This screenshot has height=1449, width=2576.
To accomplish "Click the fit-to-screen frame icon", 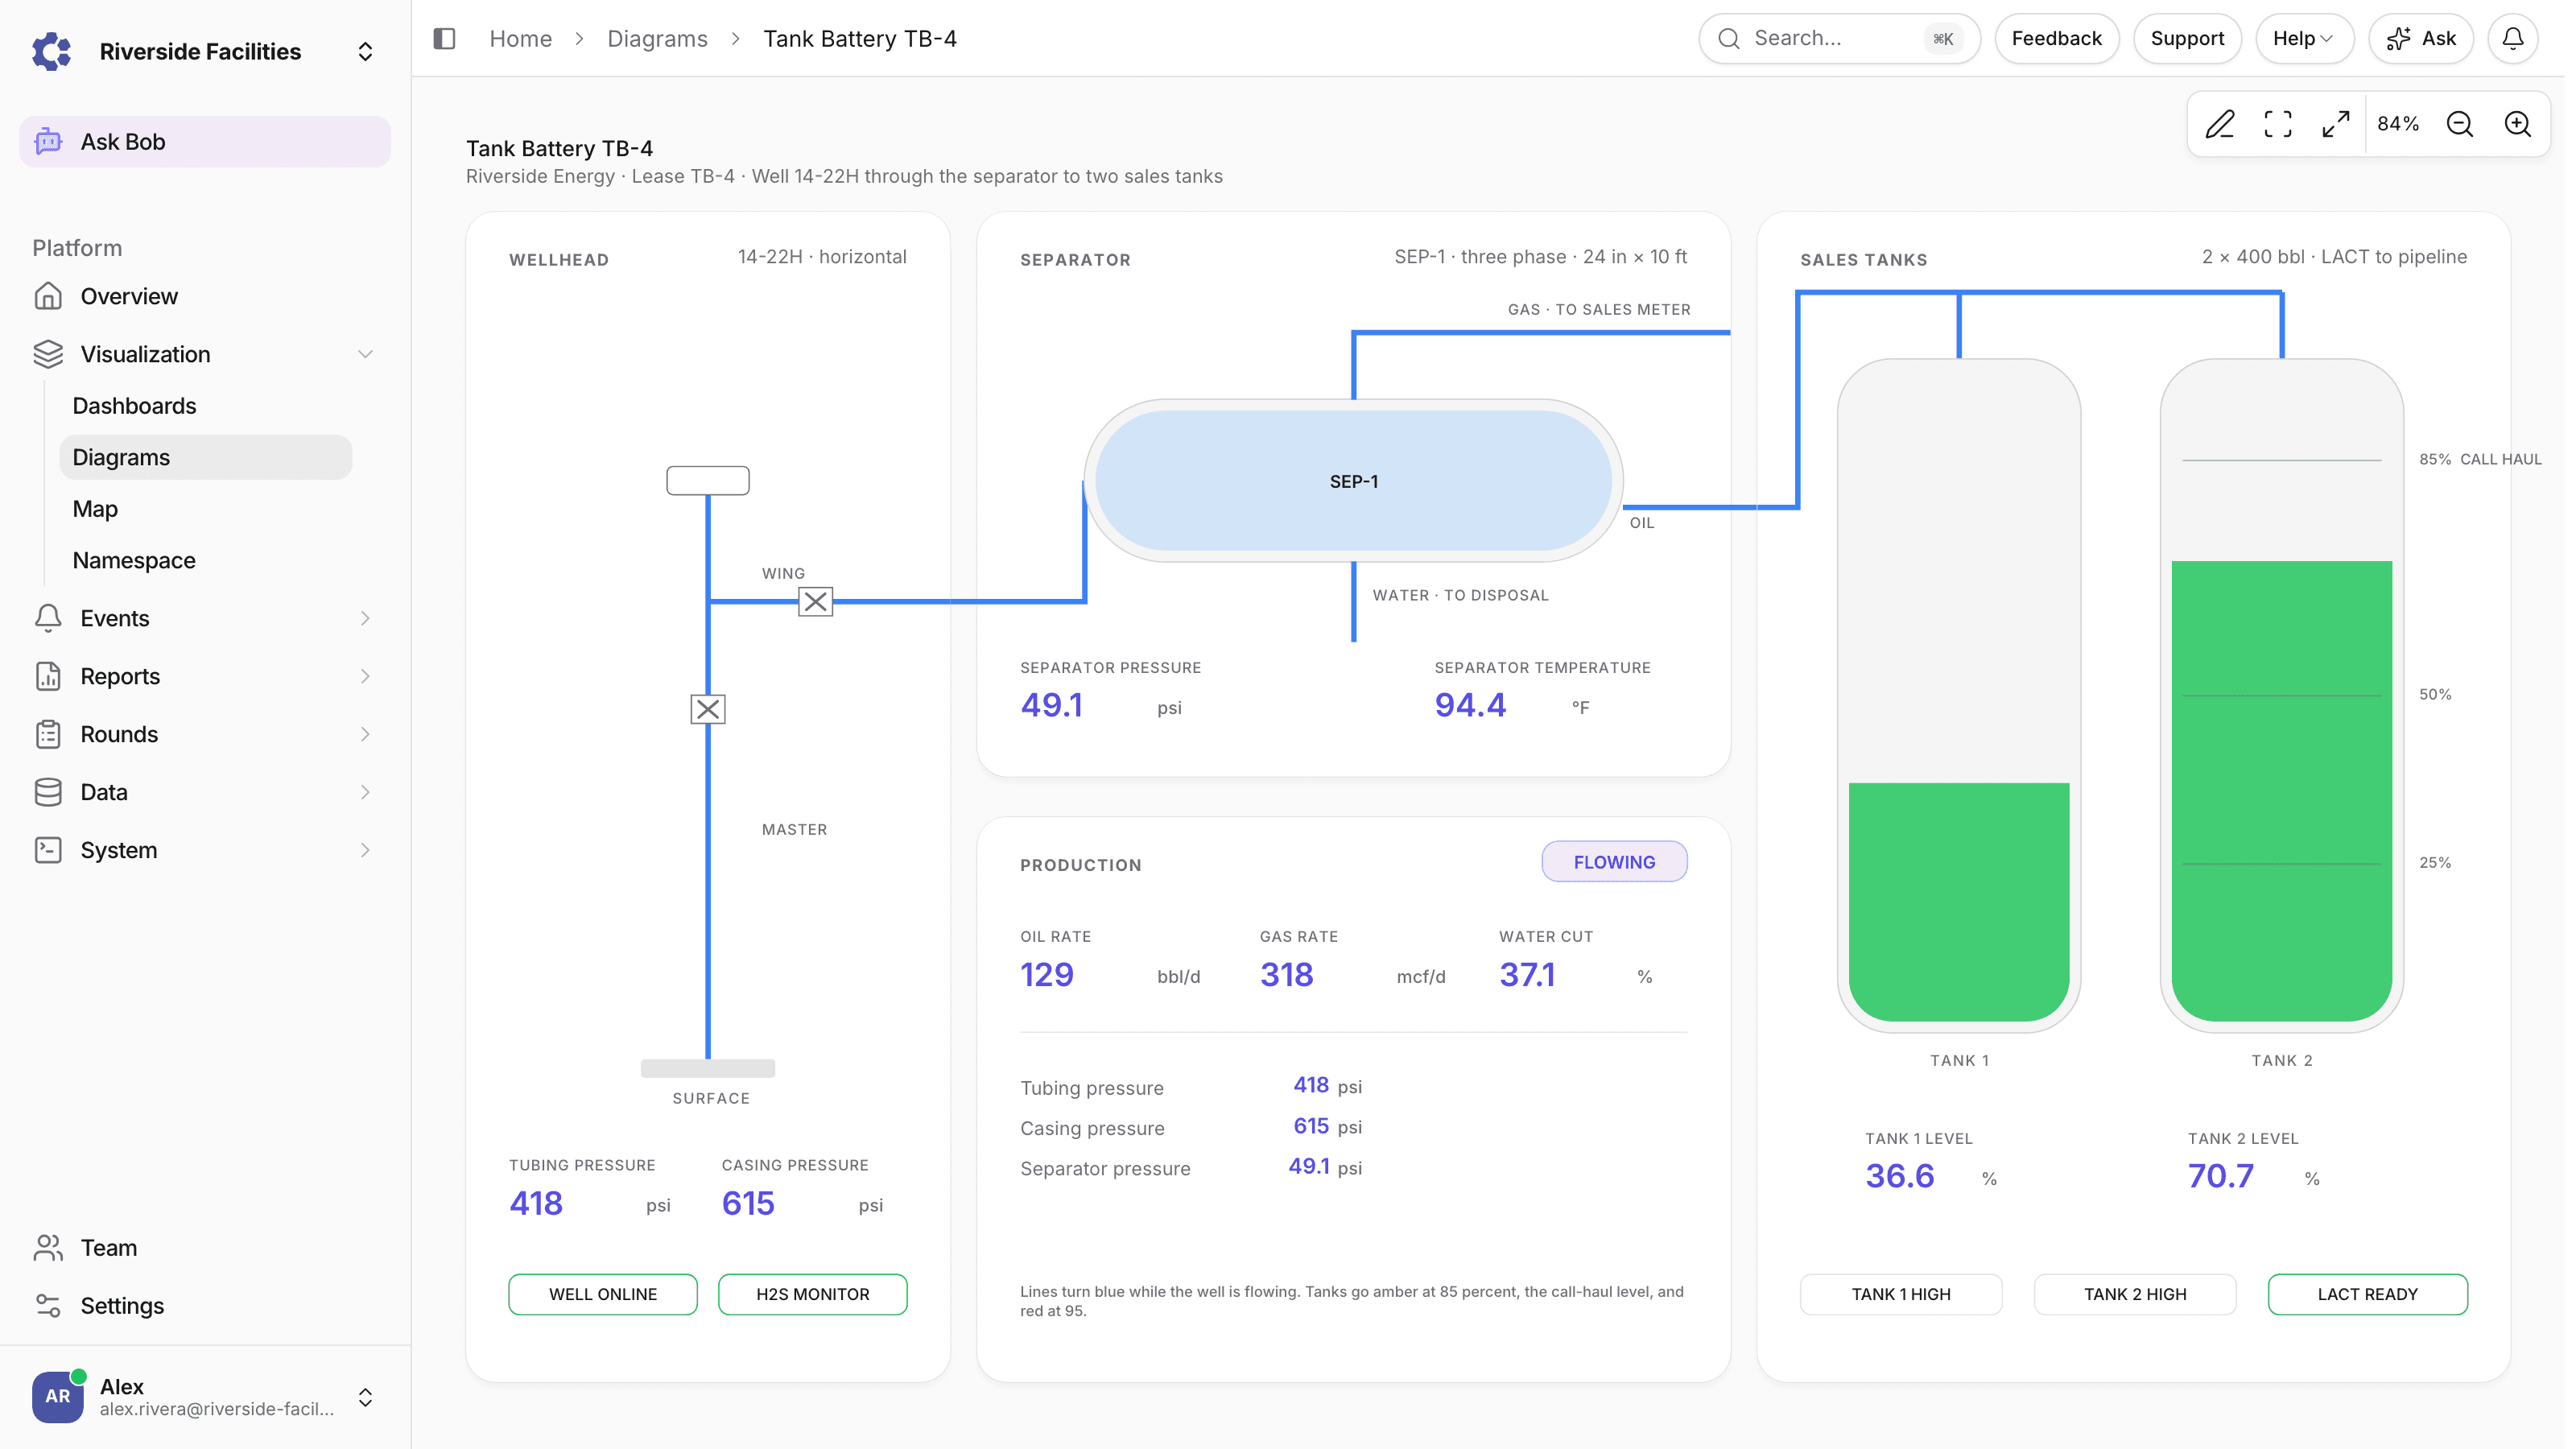I will point(2278,124).
